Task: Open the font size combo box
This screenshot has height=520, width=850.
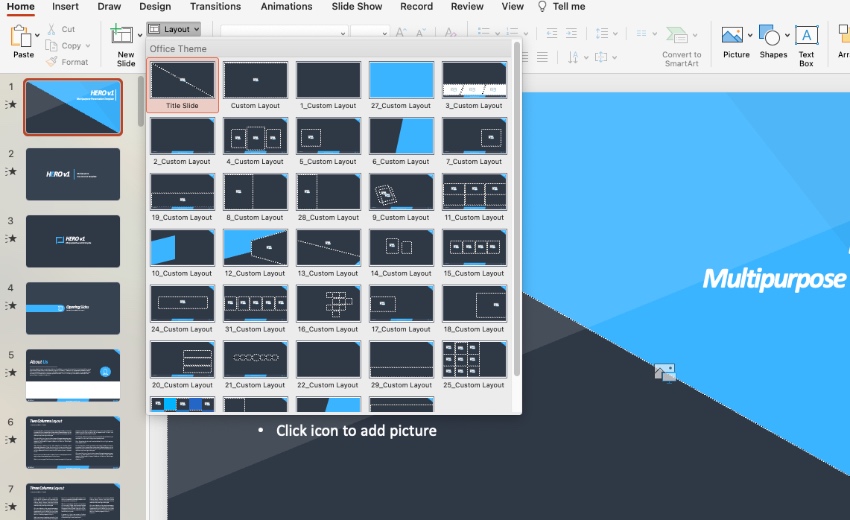Action: (369, 33)
